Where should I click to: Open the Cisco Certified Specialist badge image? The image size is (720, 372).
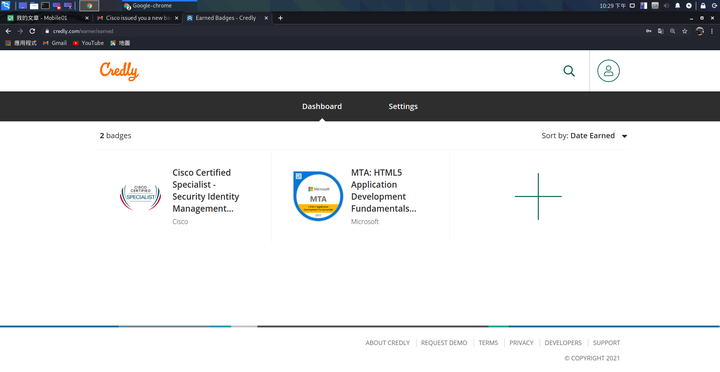click(141, 197)
